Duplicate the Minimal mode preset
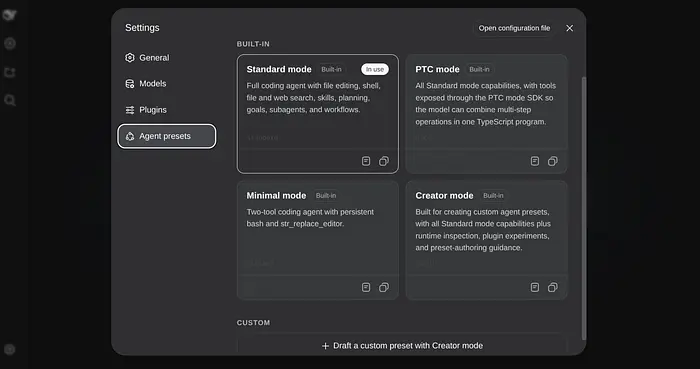 (x=383, y=287)
